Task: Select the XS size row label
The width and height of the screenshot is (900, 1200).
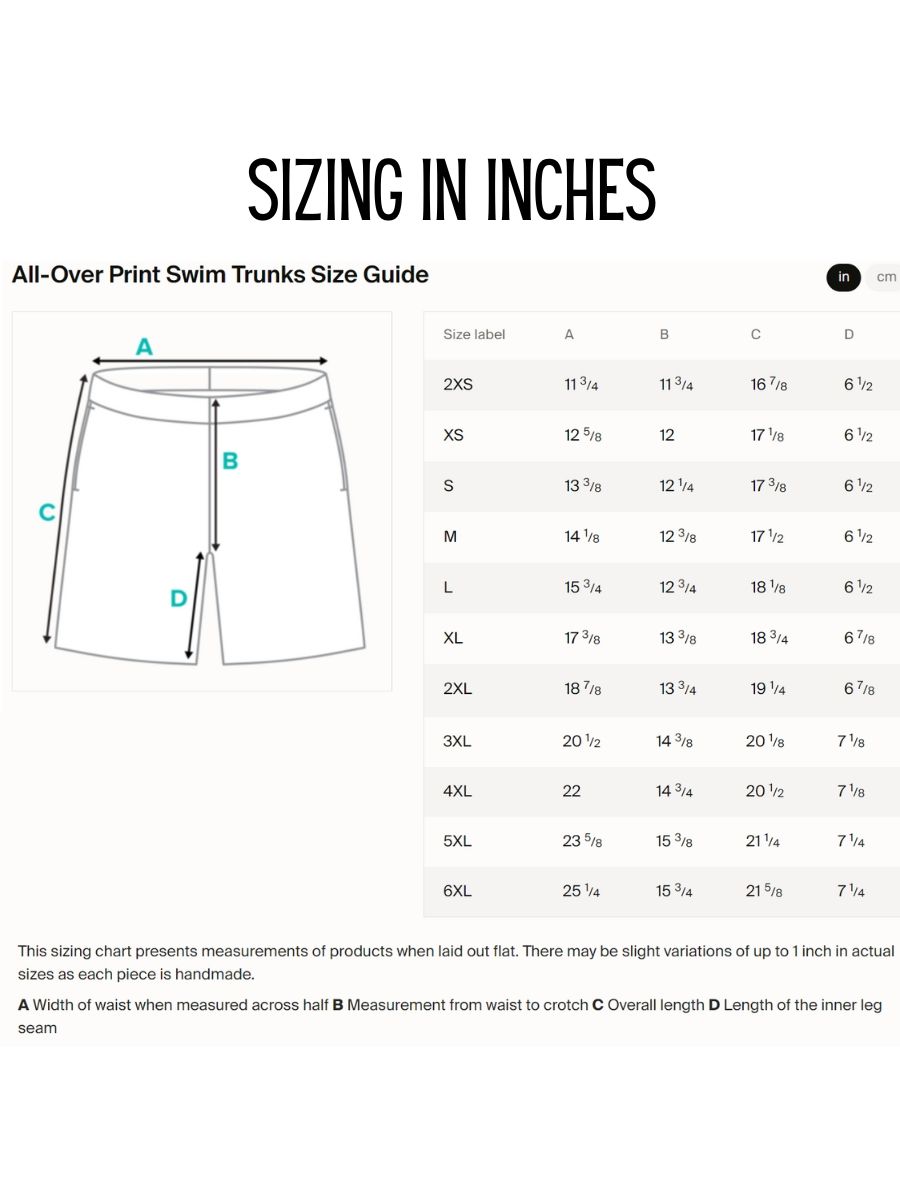Action: pos(453,435)
